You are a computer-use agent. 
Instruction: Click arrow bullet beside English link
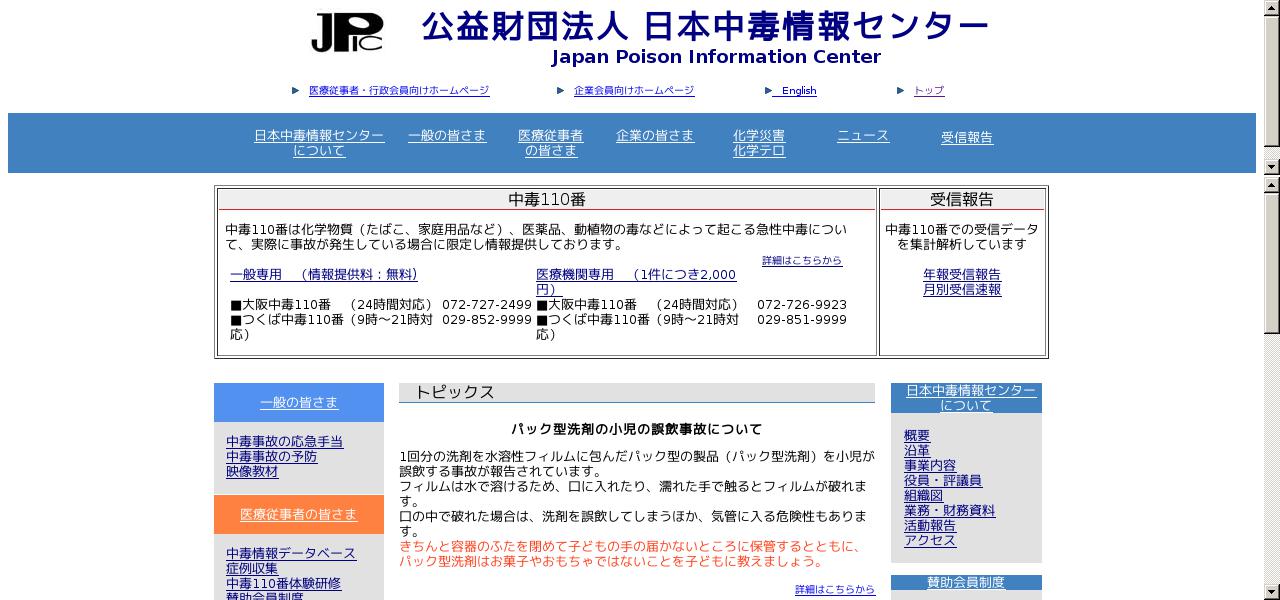tap(768, 91)
